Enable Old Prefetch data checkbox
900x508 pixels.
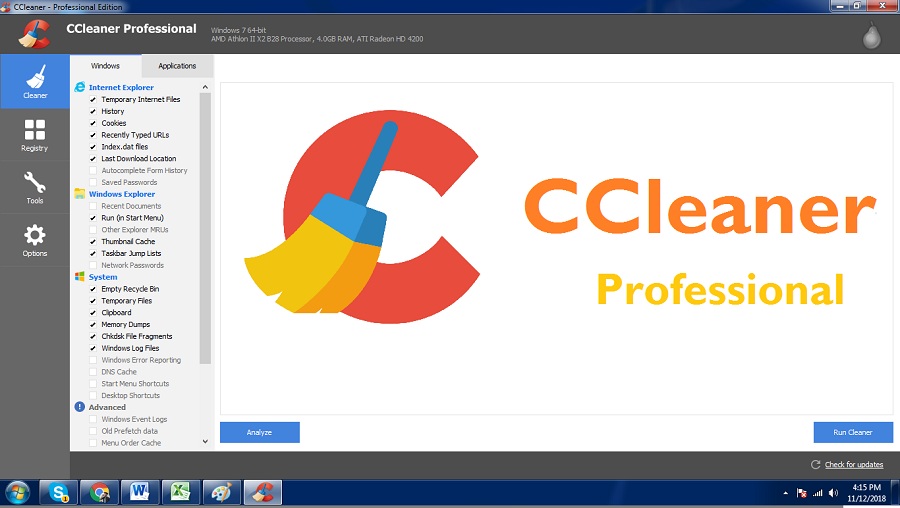[x=93, y=431]
